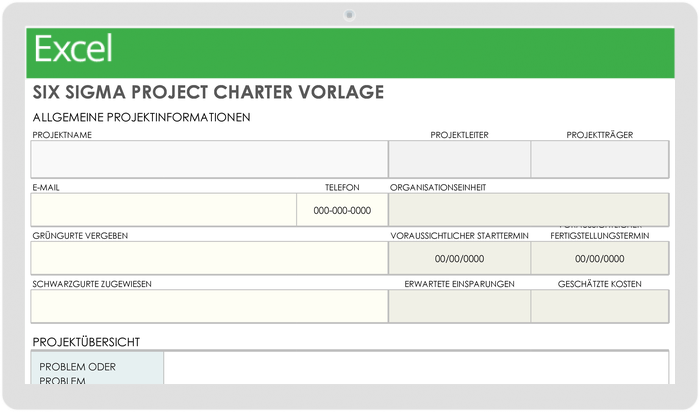Click the Problem oder Problem label cell

click(x=97, y=368)
